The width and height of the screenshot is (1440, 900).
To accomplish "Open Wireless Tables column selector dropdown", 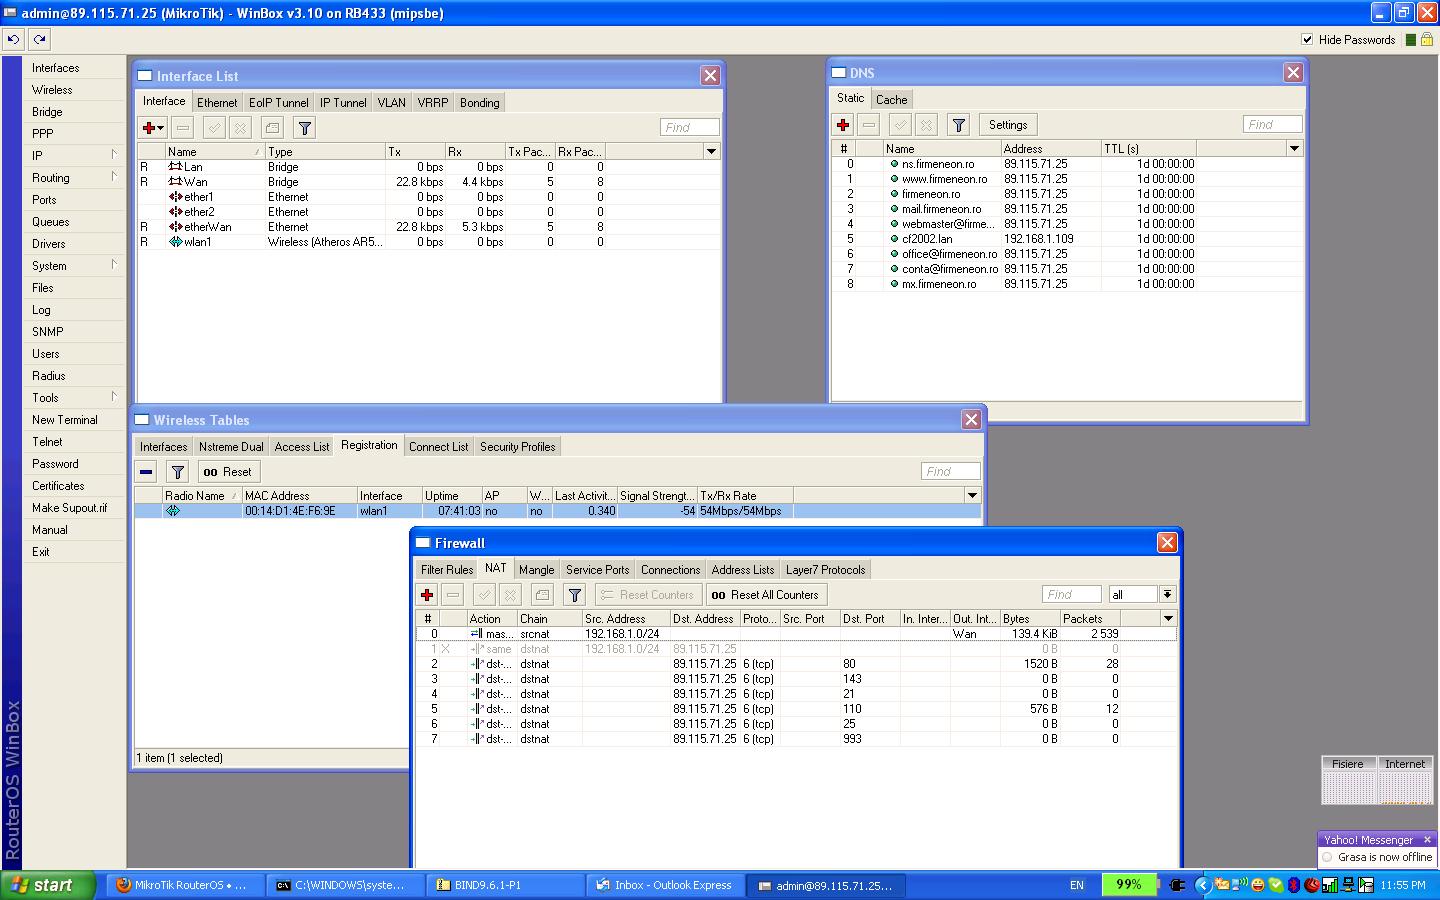I will tap(972, 495).
